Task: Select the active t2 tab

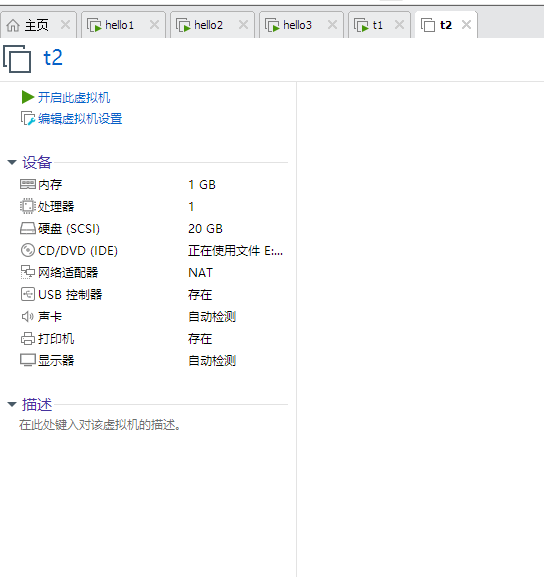Action: pos(446,25)
